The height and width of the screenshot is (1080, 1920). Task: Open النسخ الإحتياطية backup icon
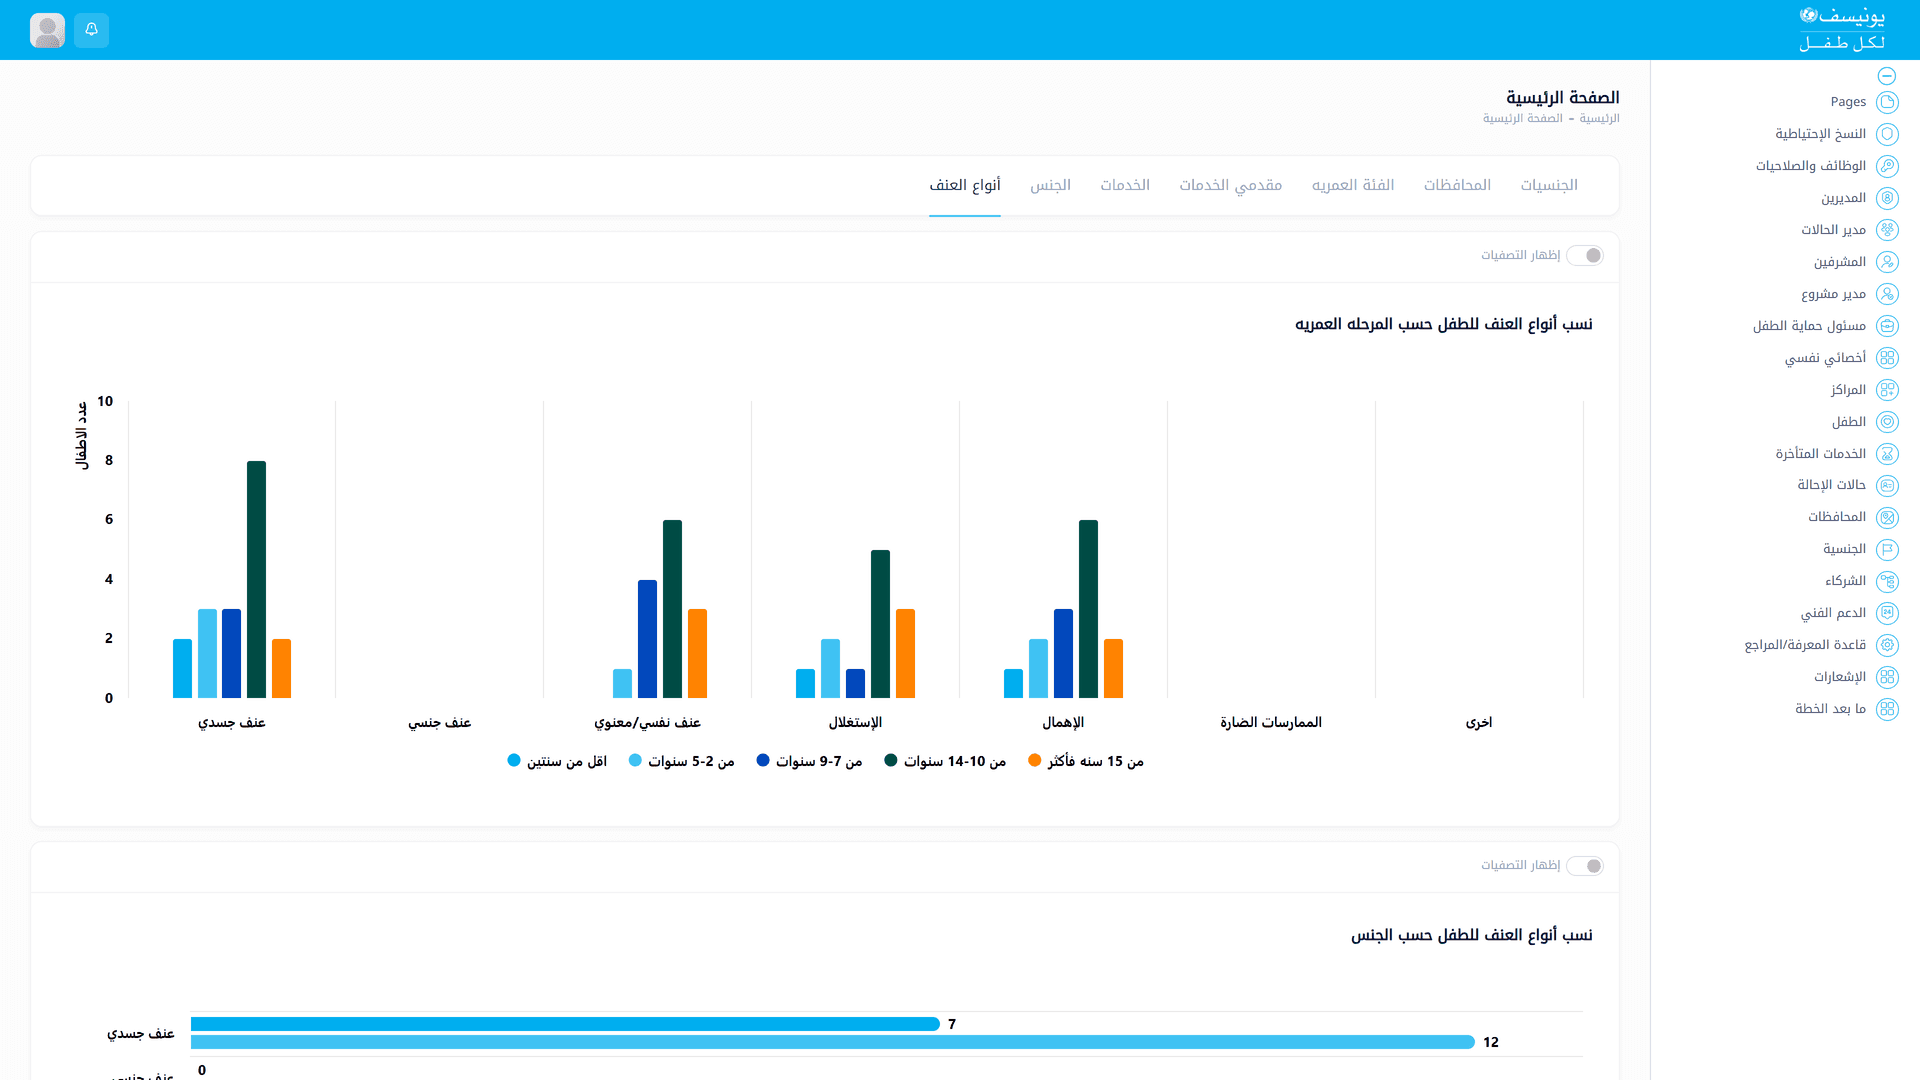tap(1887, 134)
